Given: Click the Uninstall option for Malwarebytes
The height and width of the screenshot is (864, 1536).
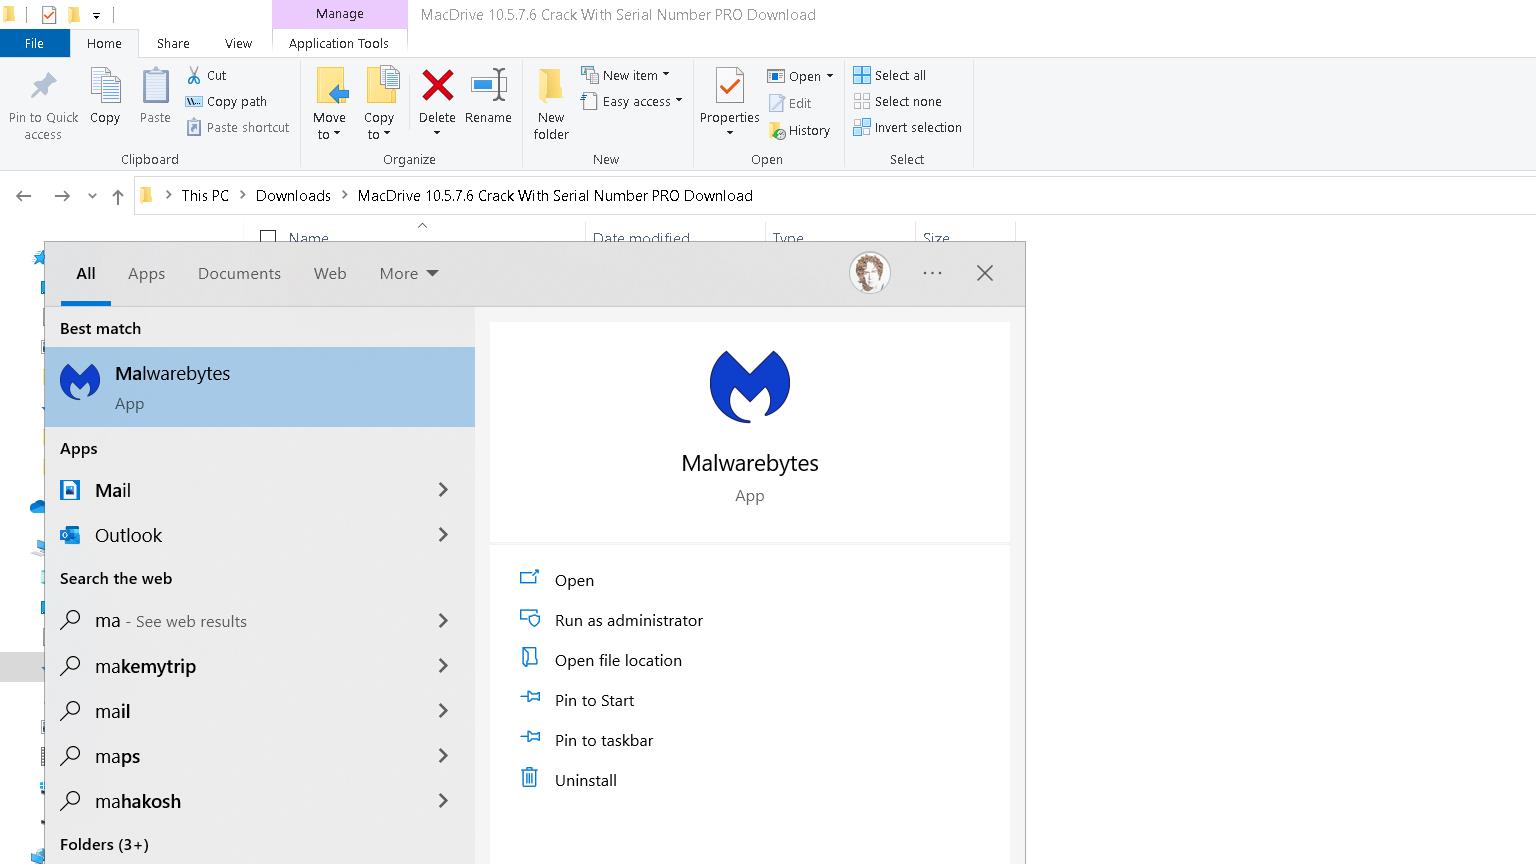Looking at the screenshot, I should [585, 780].
